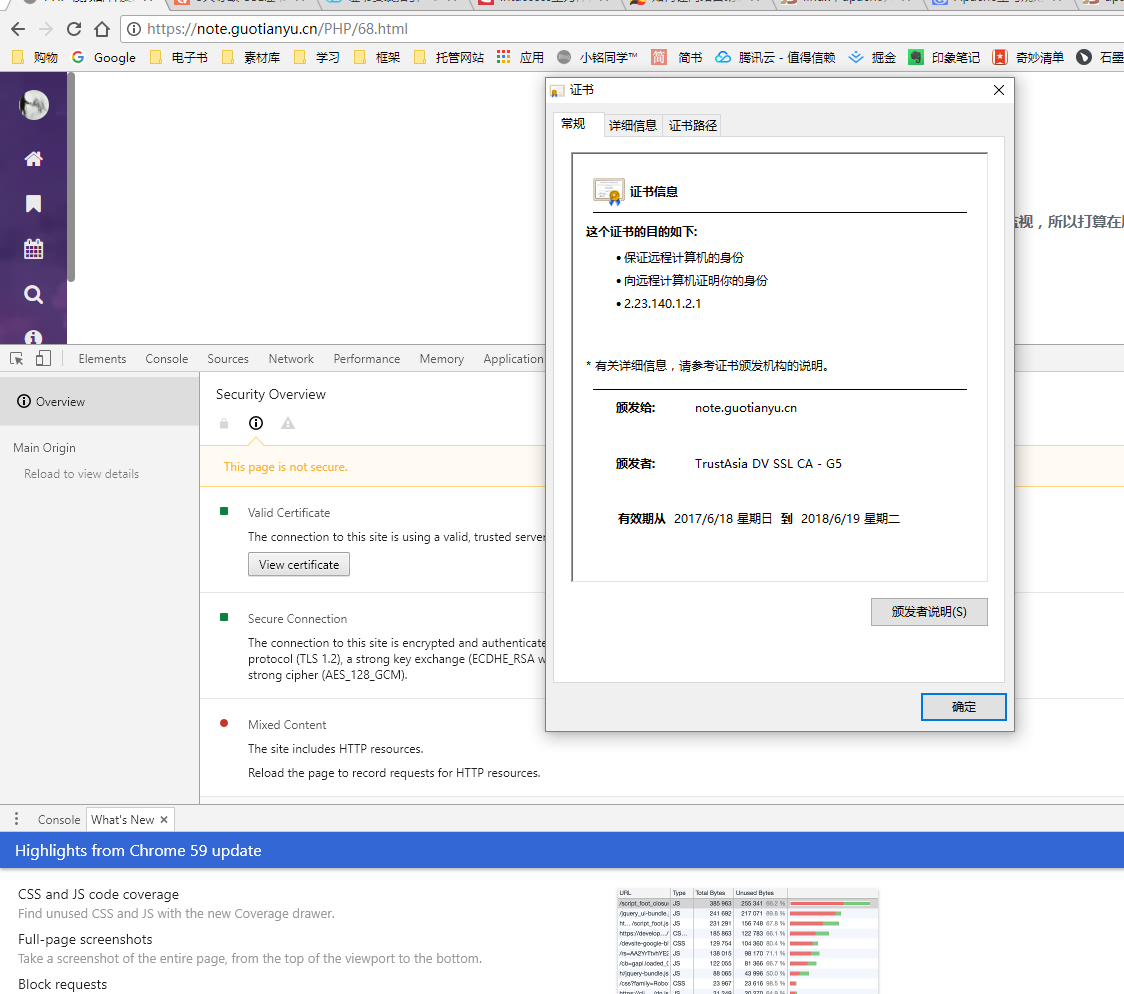1124x994 pixels.
Task: Open the 印象笔记 bookmark
Action: tap(944, 57)
